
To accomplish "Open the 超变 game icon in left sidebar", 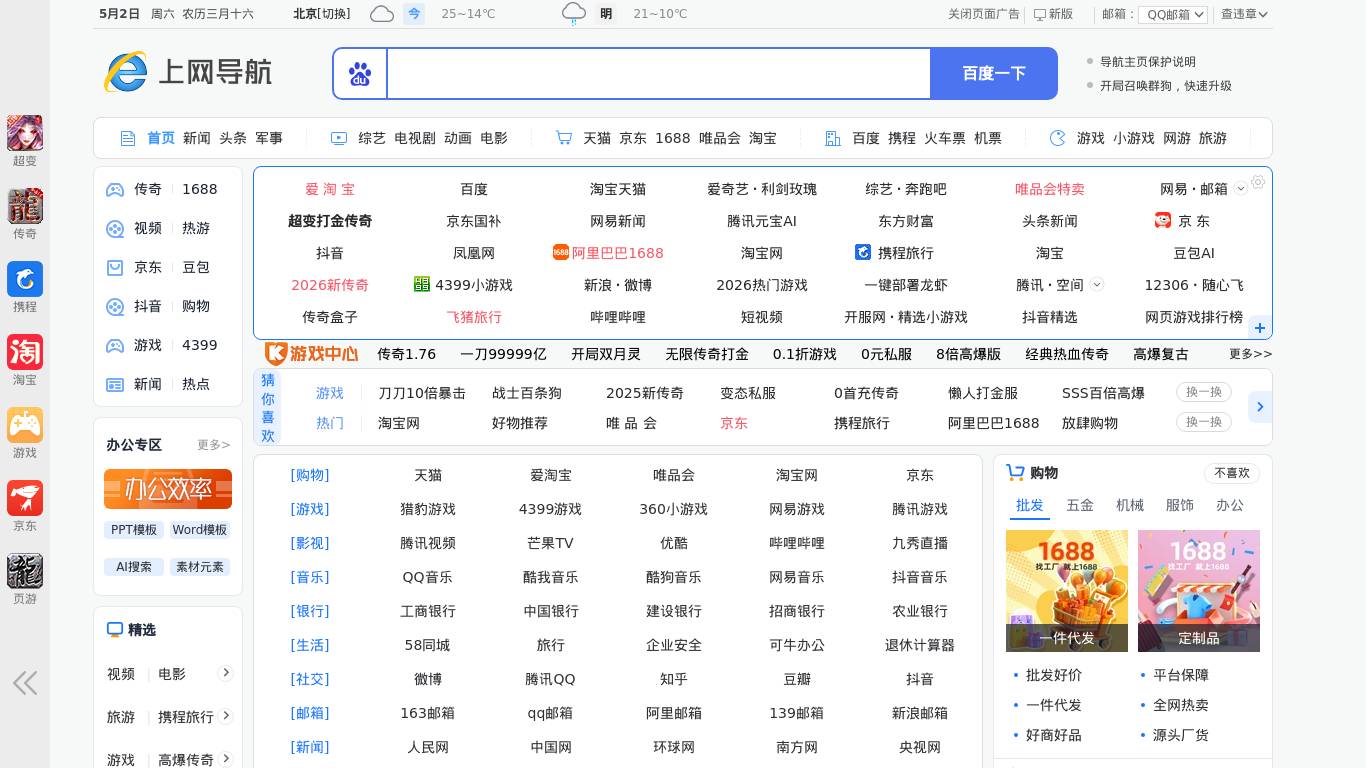I will click(25, 133).
